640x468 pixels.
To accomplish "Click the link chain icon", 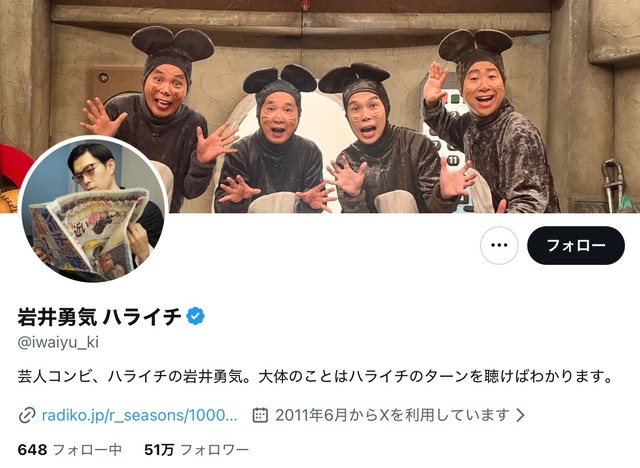I will 27,415.
